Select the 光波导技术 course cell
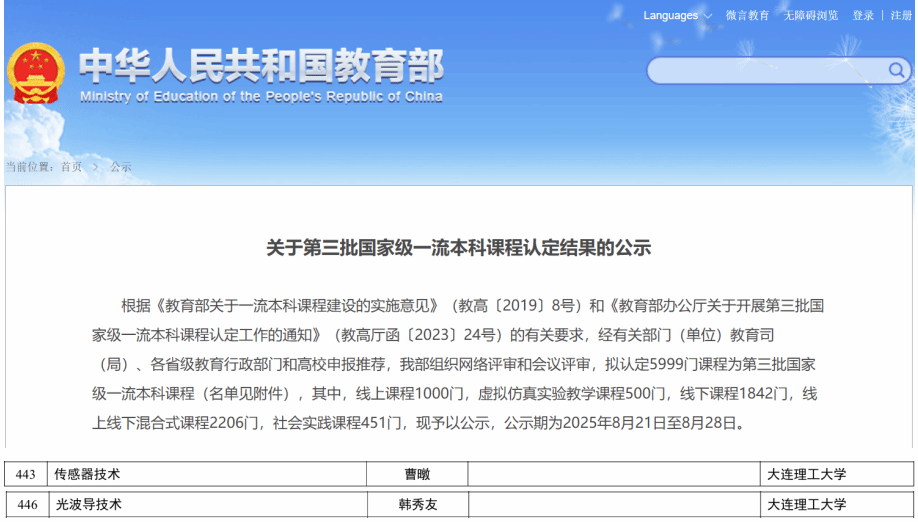Viewport: 918px width, 522px height. coord(88,505)
